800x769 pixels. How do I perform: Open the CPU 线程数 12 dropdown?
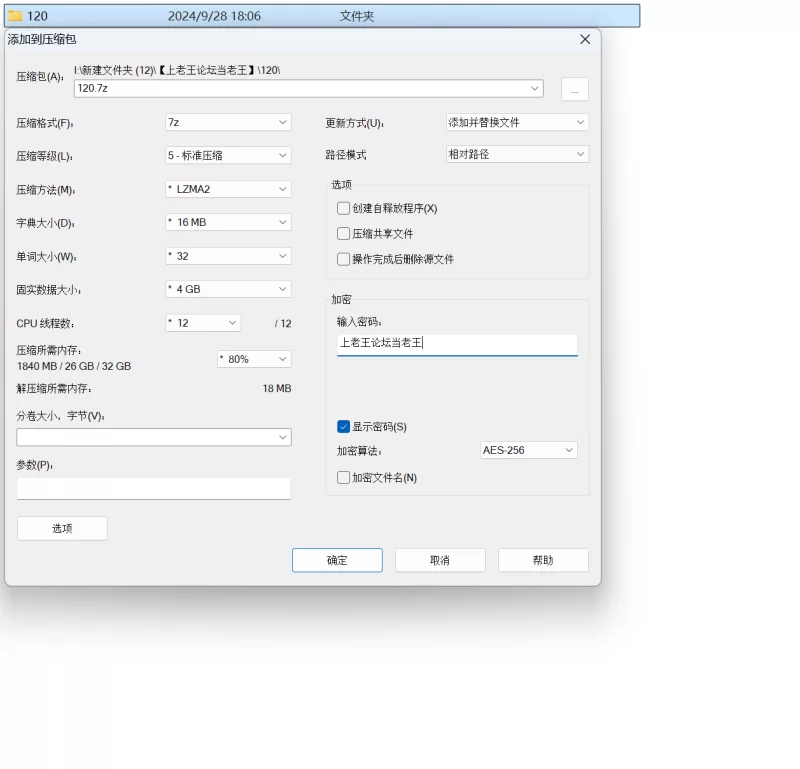[x=203, y=323]
